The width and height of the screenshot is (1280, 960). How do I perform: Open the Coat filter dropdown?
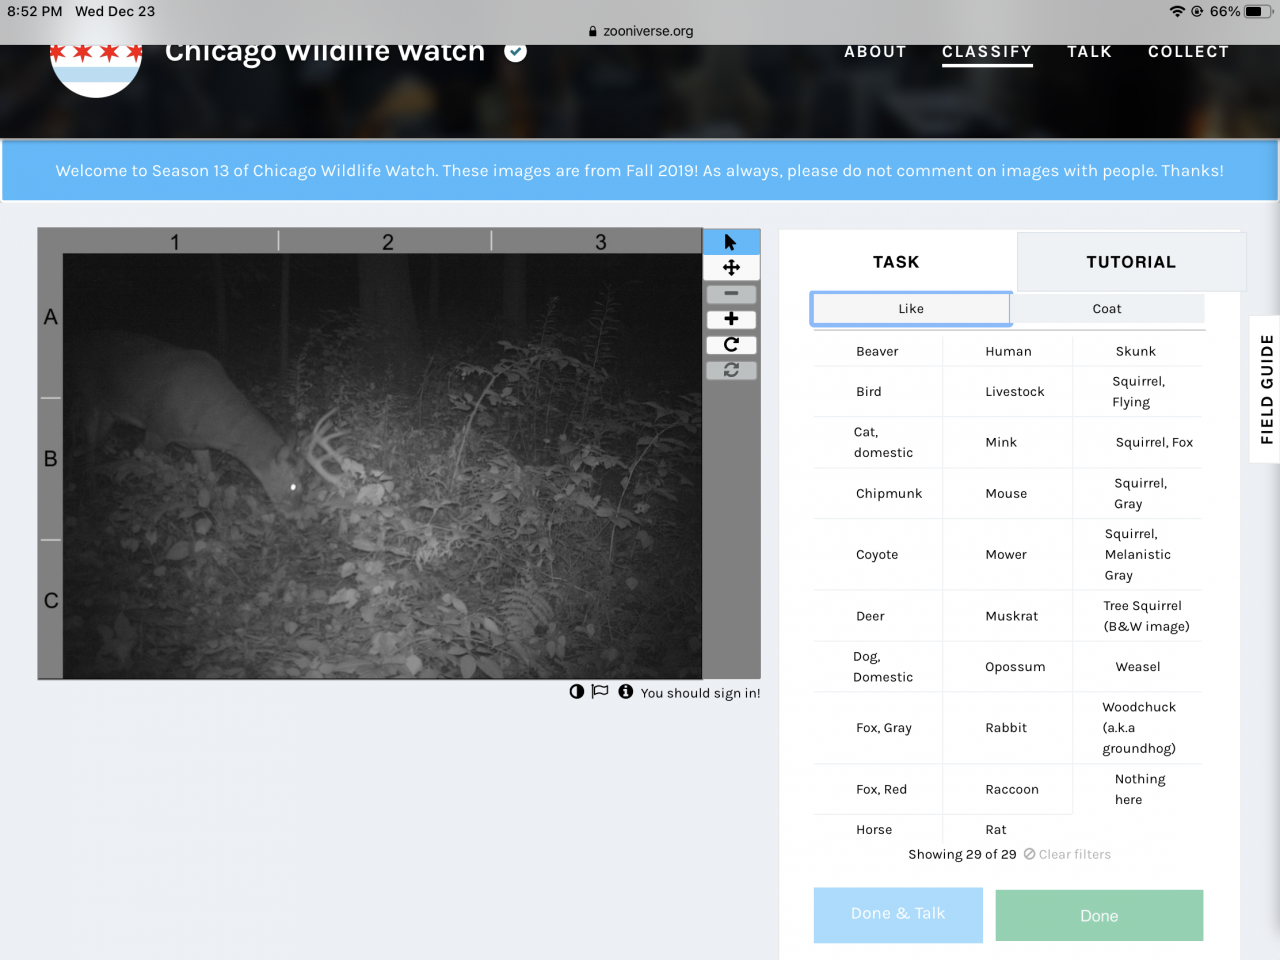1107,309
